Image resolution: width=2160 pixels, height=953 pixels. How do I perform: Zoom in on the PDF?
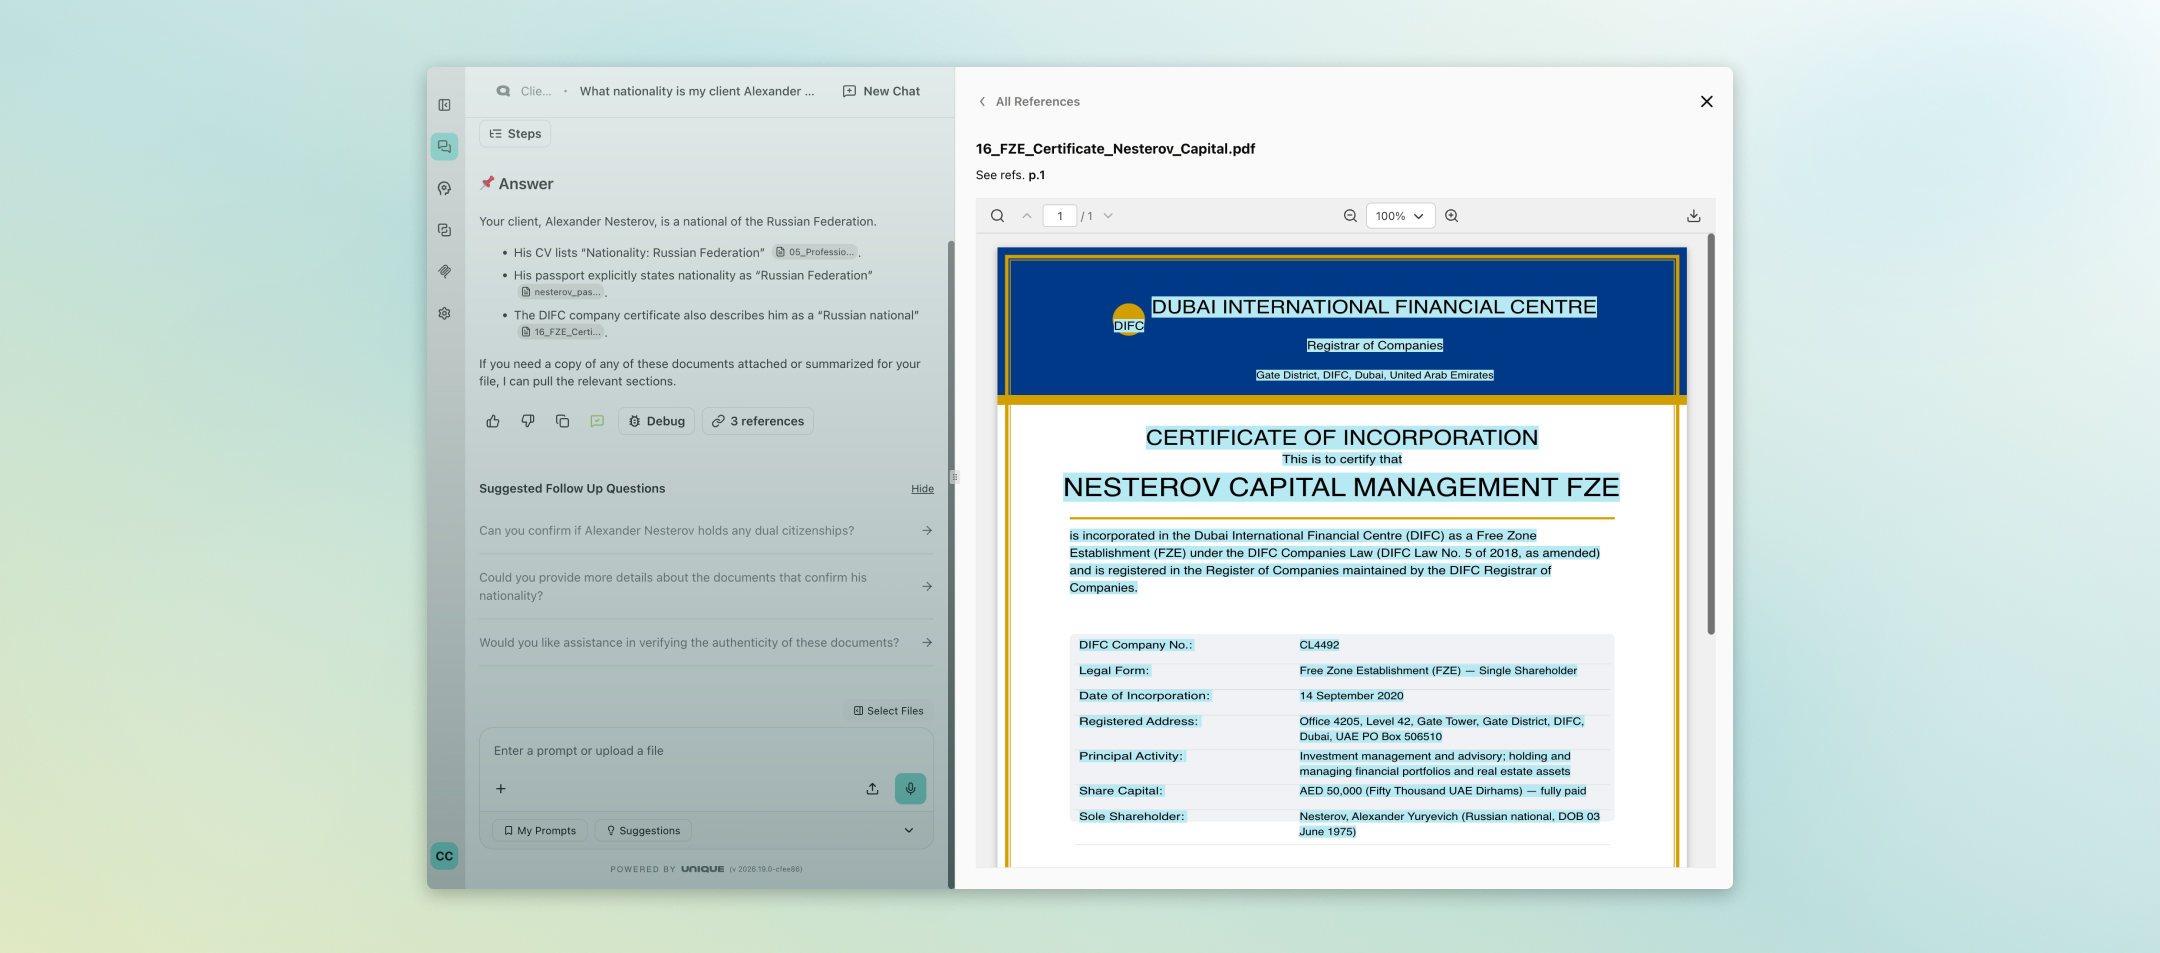[x=1452, y=216]
